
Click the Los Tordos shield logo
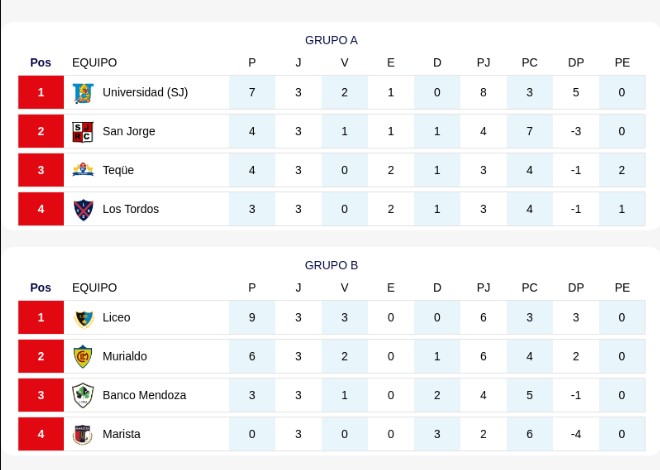(x=83, y=209)
